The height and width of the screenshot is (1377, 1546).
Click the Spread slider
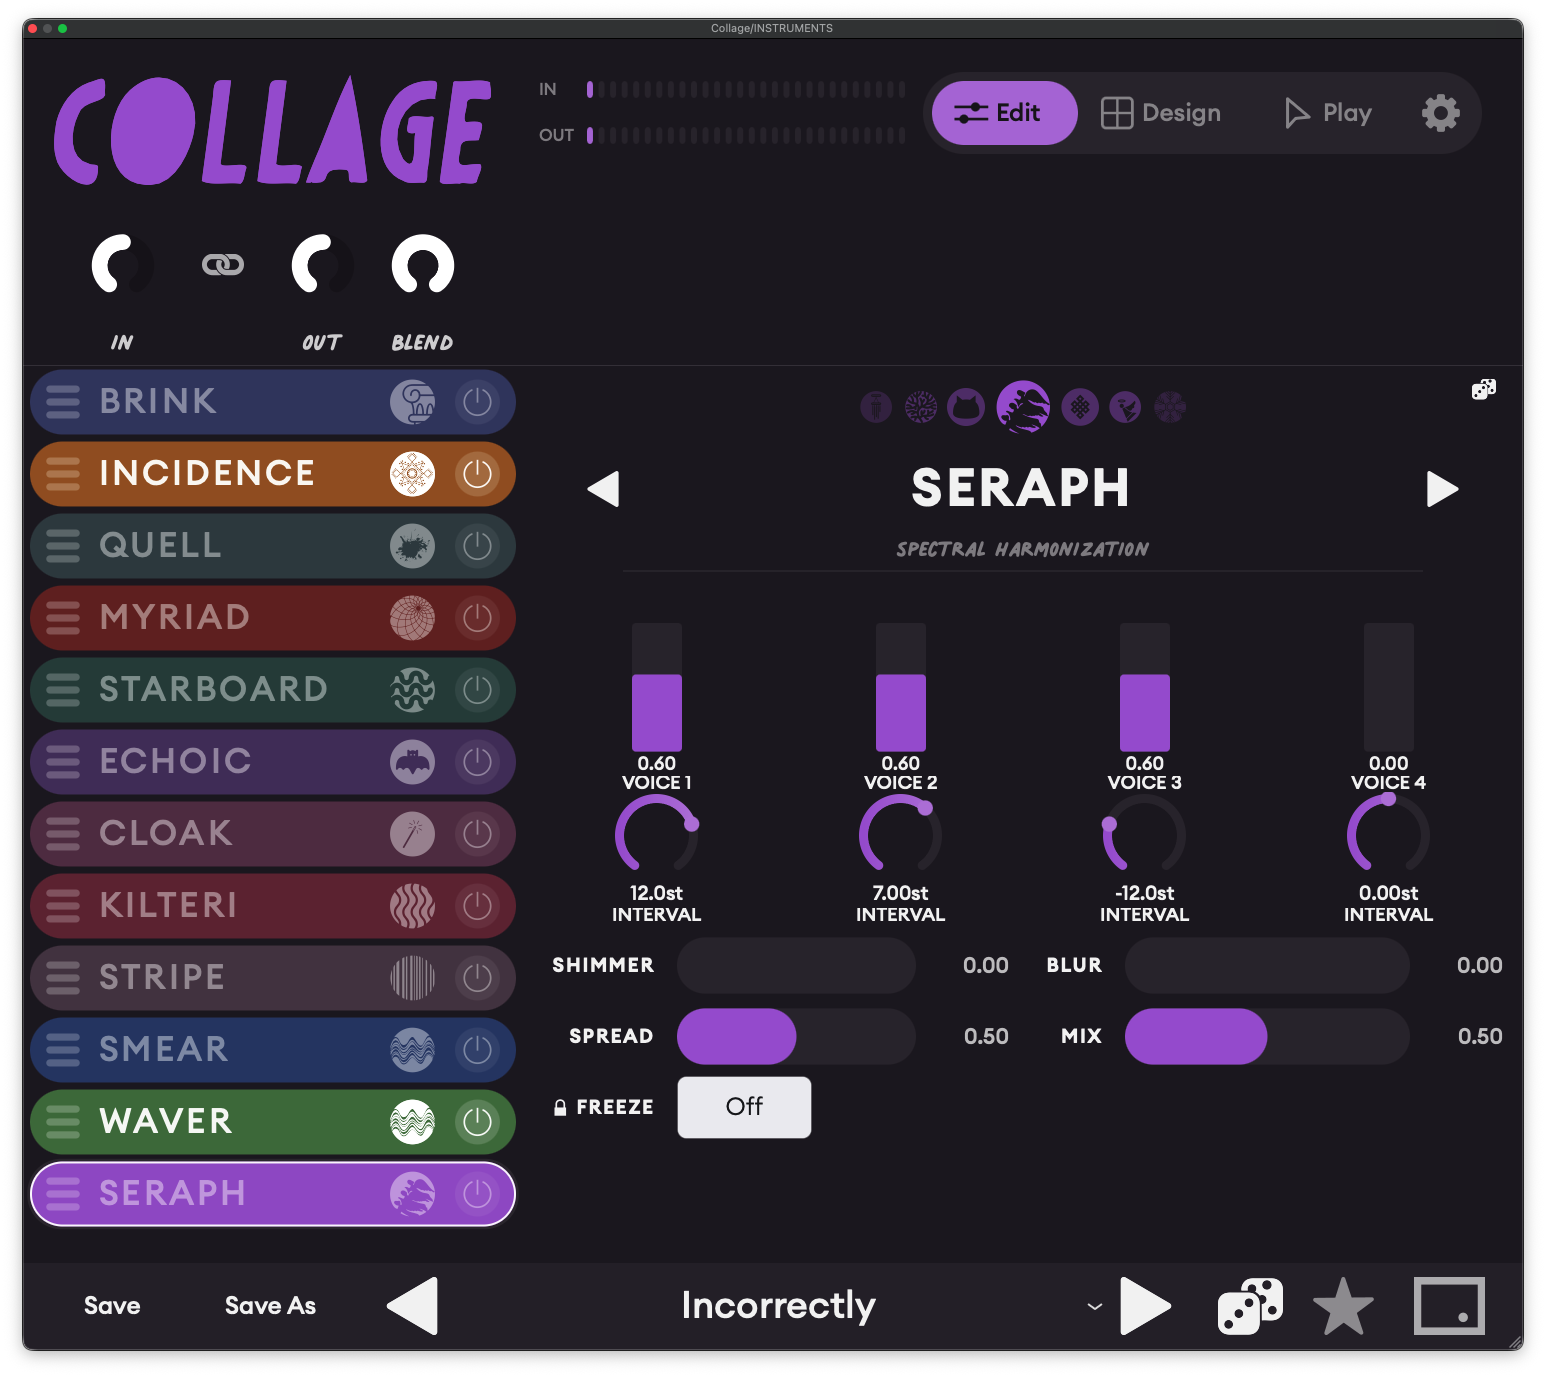796,1036
